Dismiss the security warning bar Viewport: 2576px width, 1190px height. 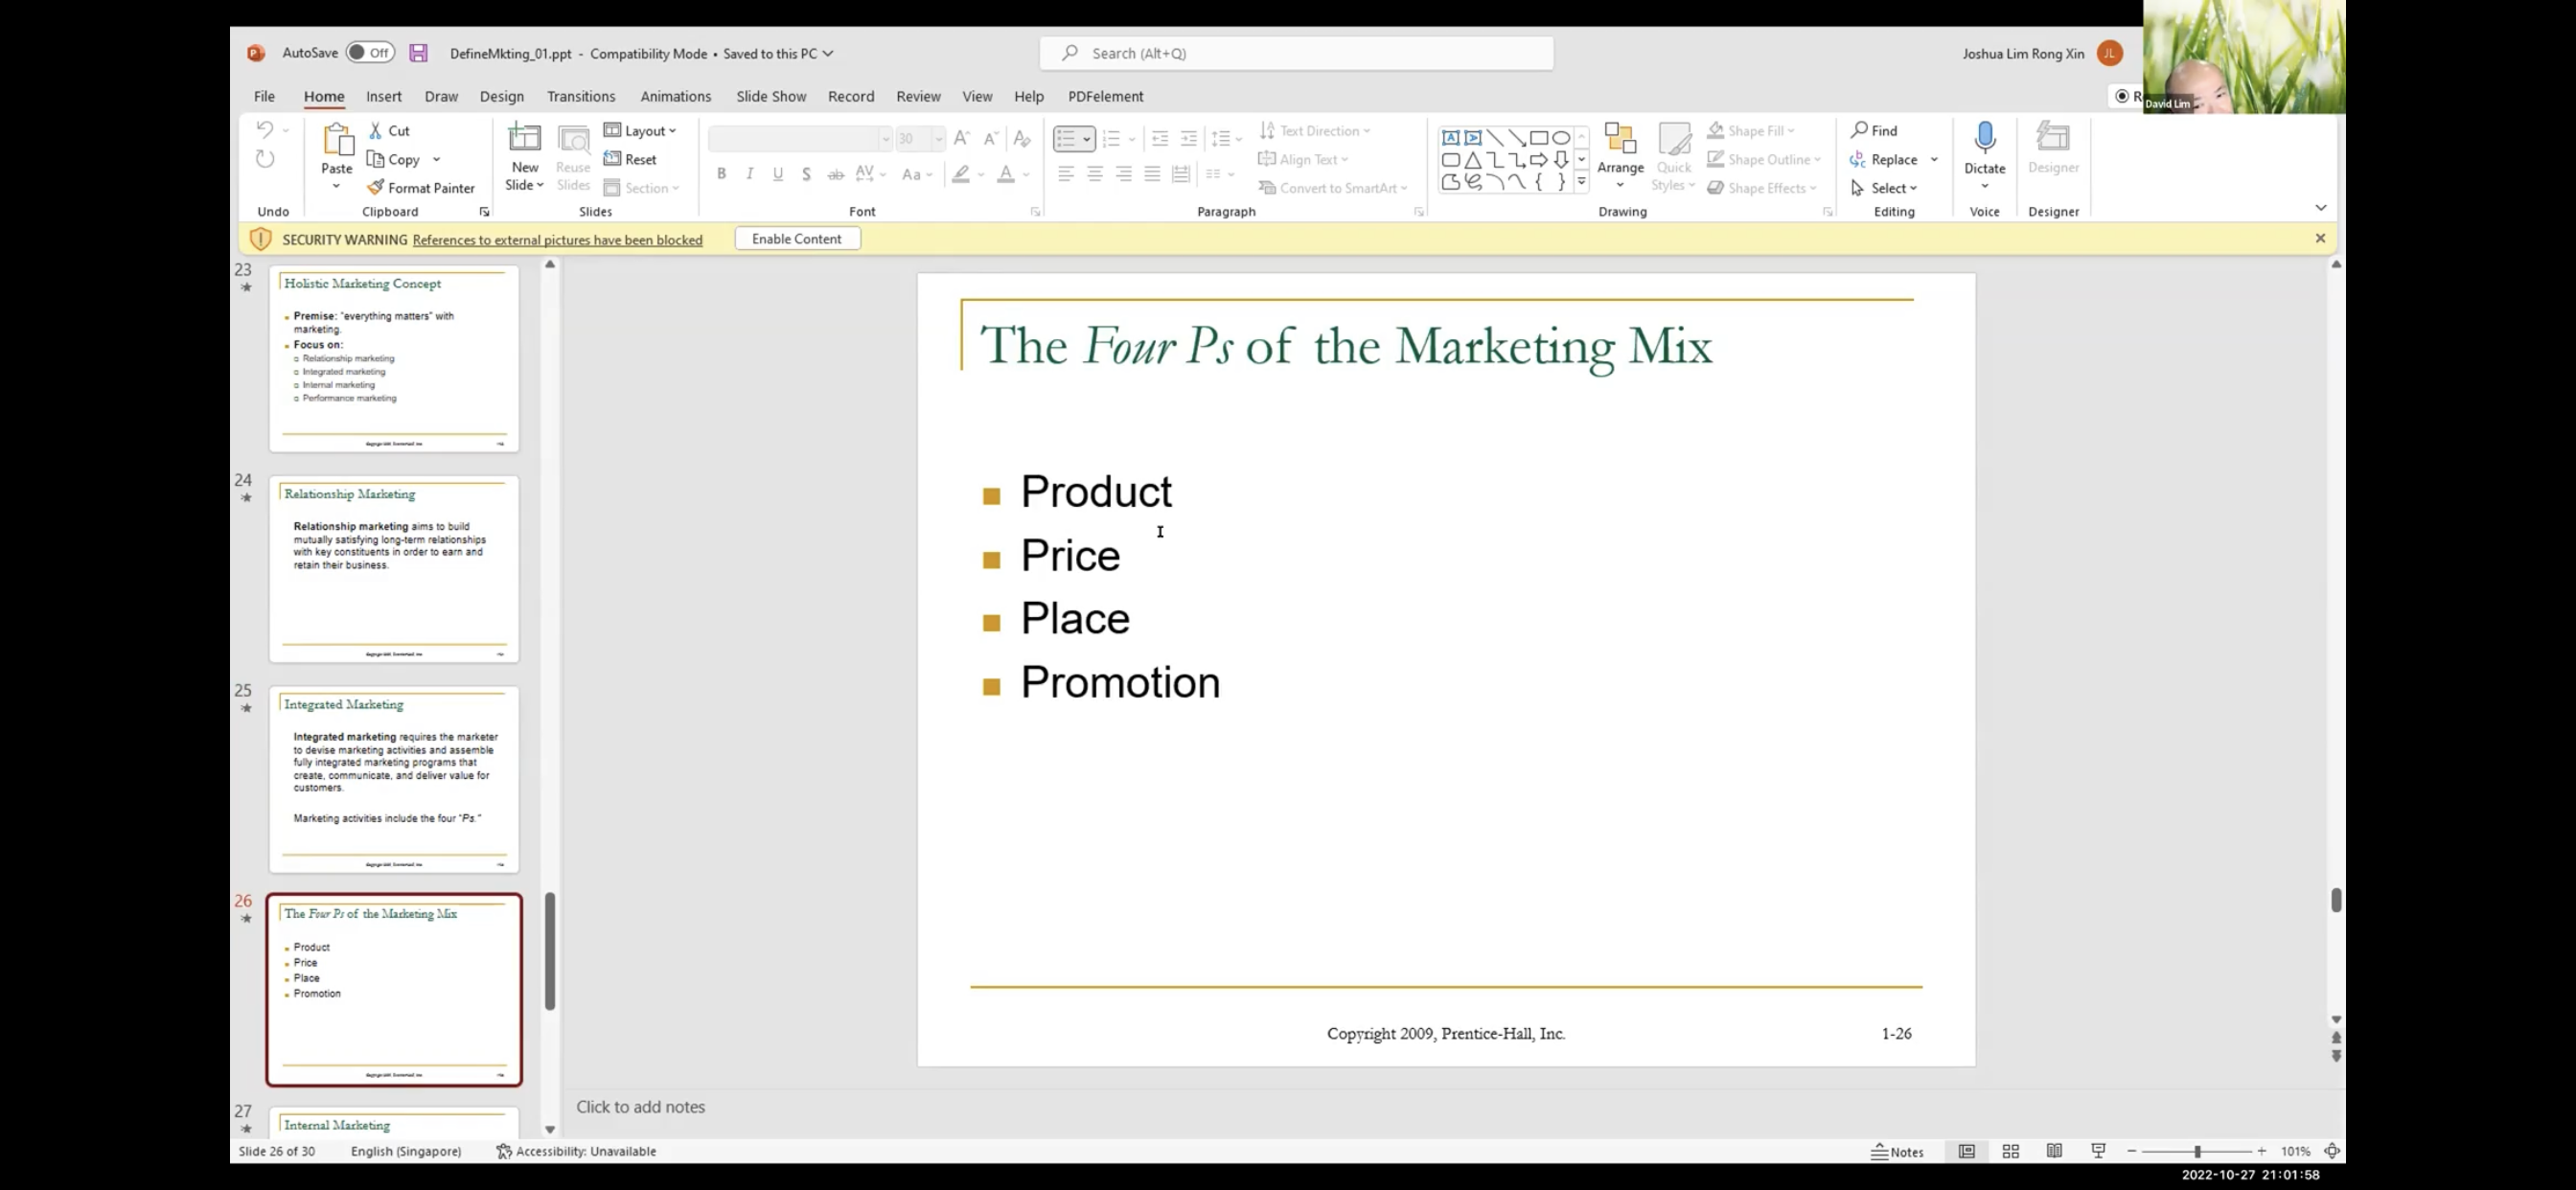2320,238
